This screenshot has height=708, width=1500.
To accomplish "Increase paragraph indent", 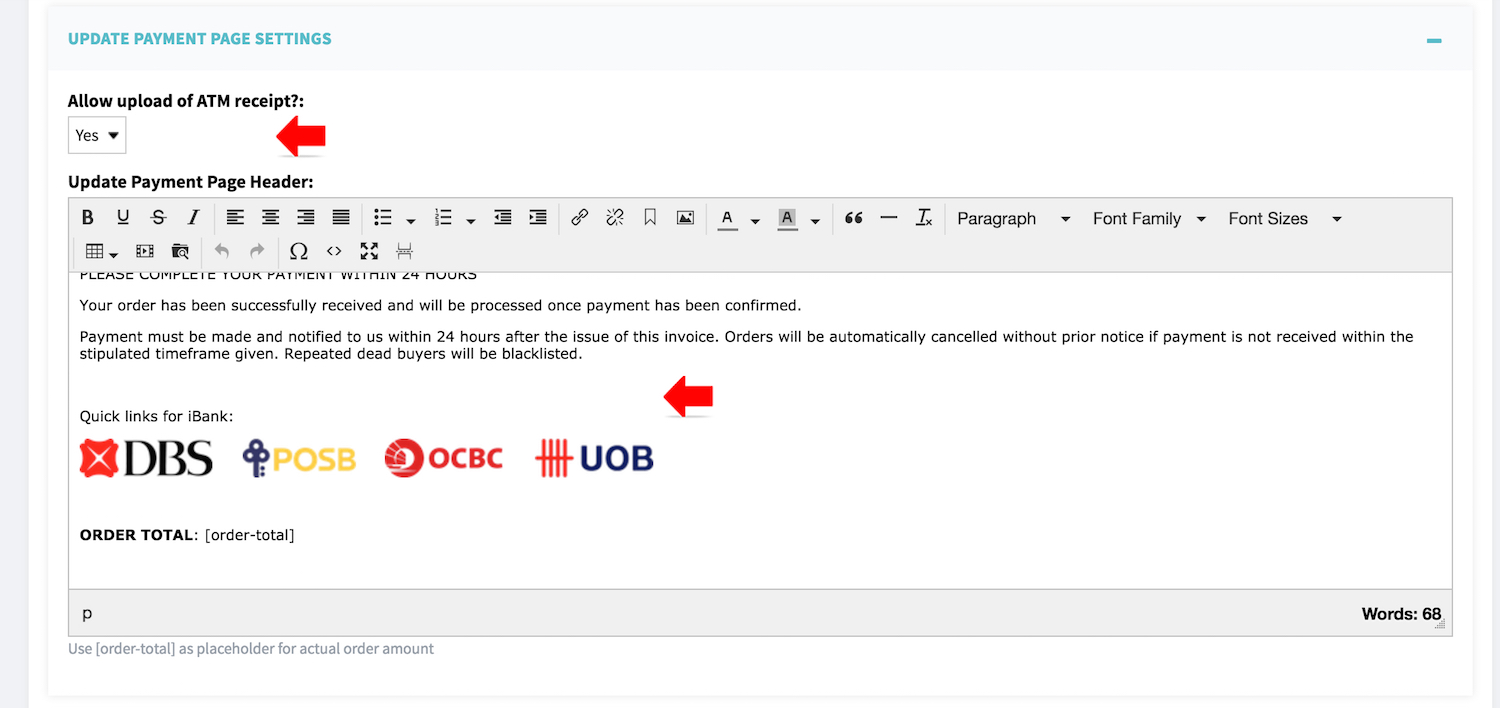I will click(x=538, y=218).
